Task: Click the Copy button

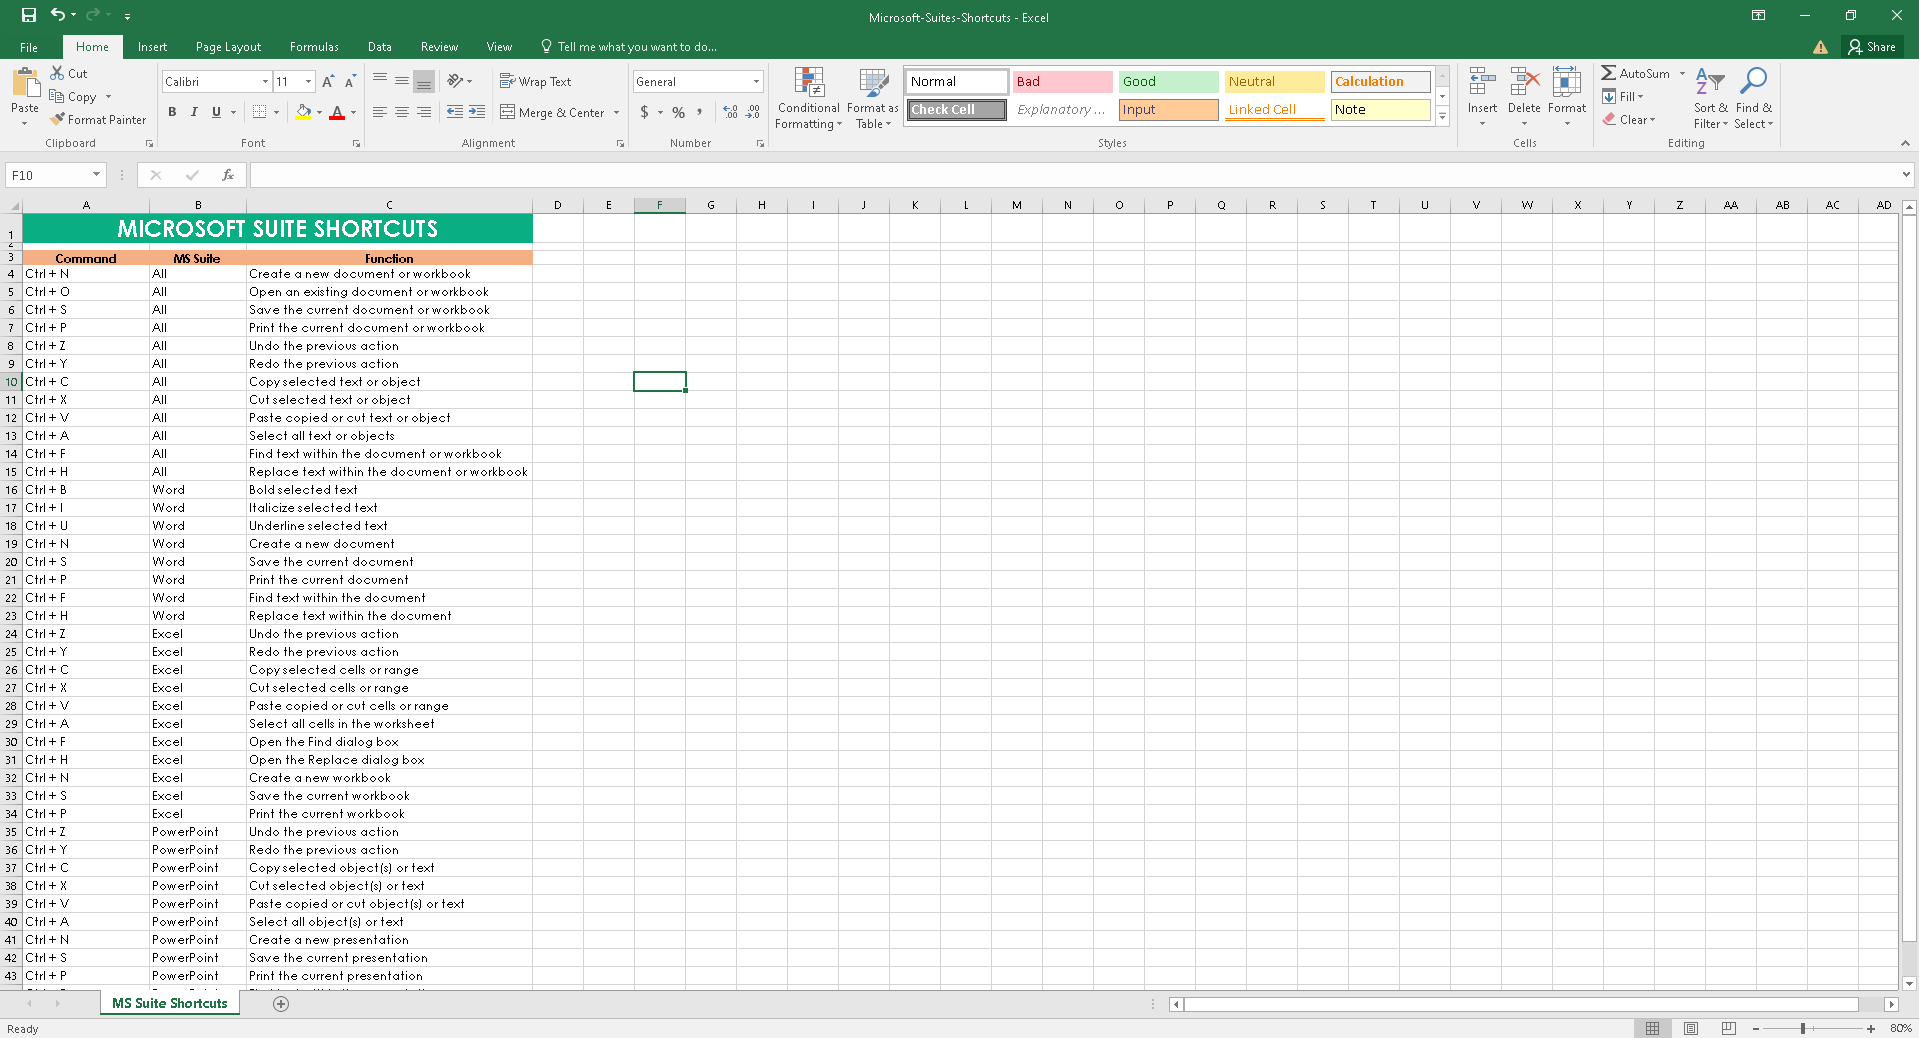Action: [x=73, y=96]
